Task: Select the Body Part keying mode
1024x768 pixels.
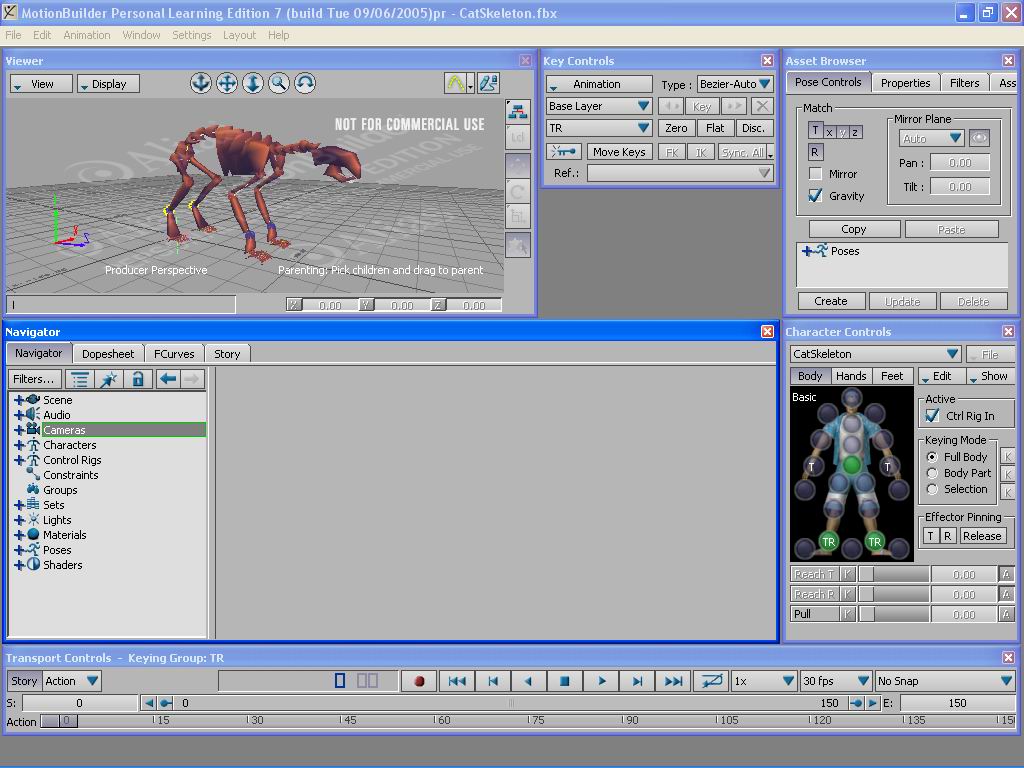Action: tap(932, 473)
